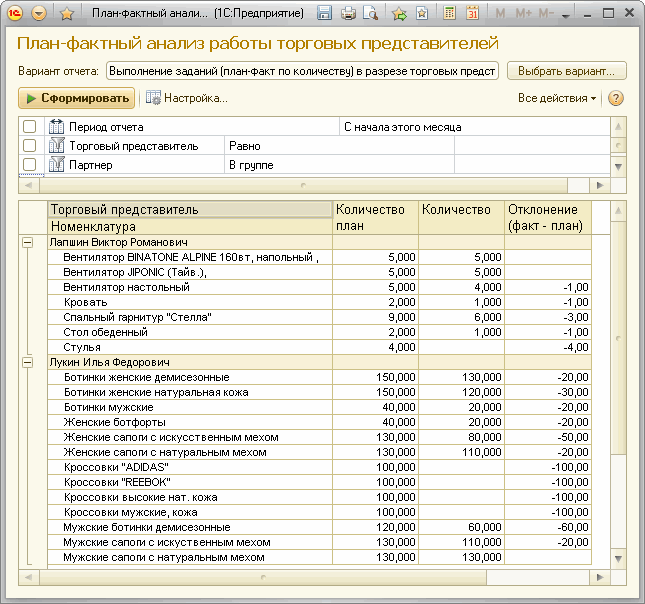Enable the Период отчета filter checkbox
The image size is (645, 604).
point(30,127)
